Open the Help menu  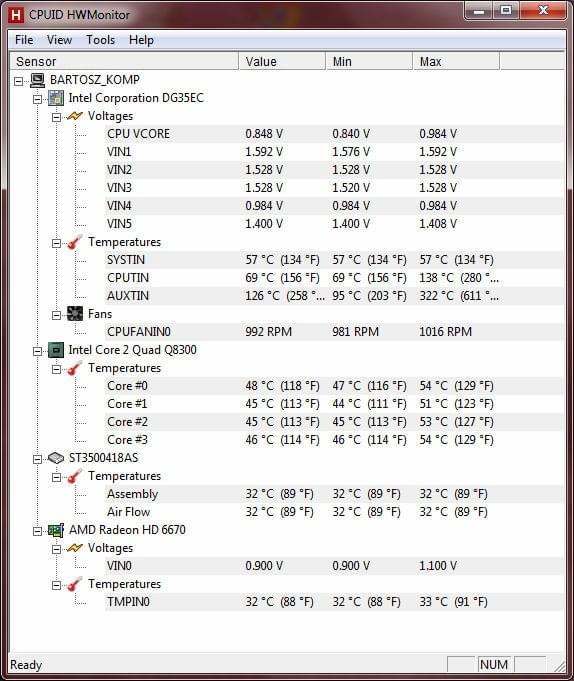pos(141,40)
